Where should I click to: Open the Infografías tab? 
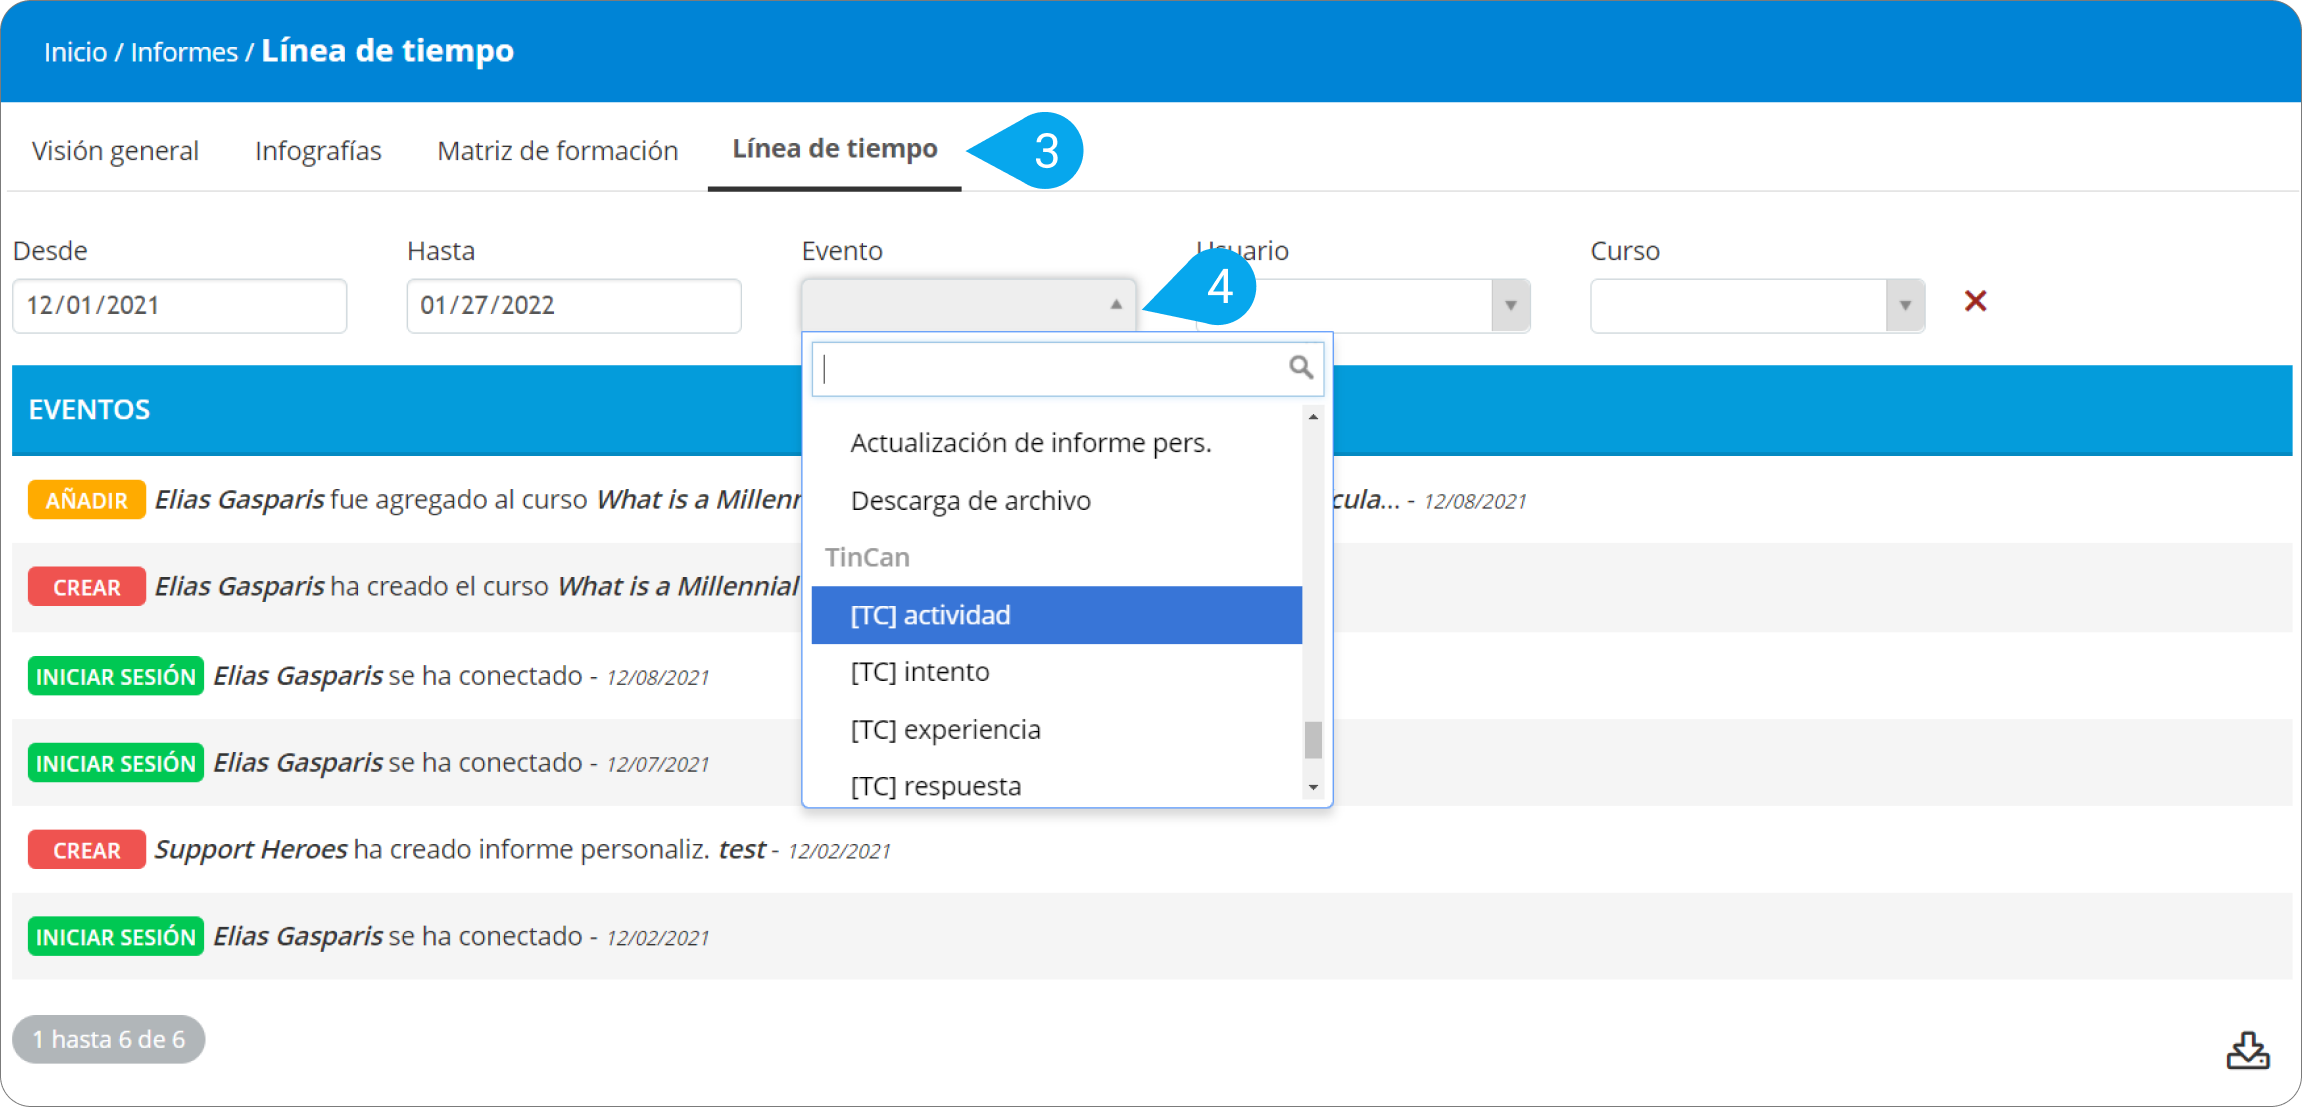(318, 151)
